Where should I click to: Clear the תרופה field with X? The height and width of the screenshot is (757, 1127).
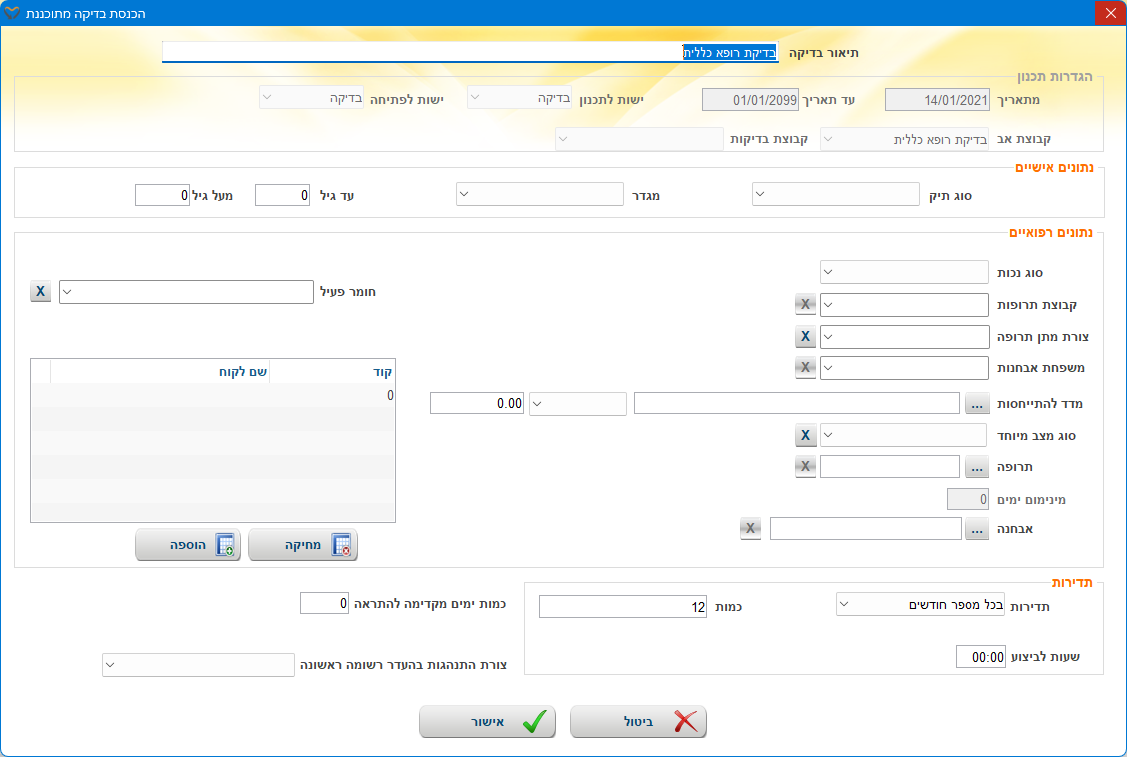click(x=805, y=467)
